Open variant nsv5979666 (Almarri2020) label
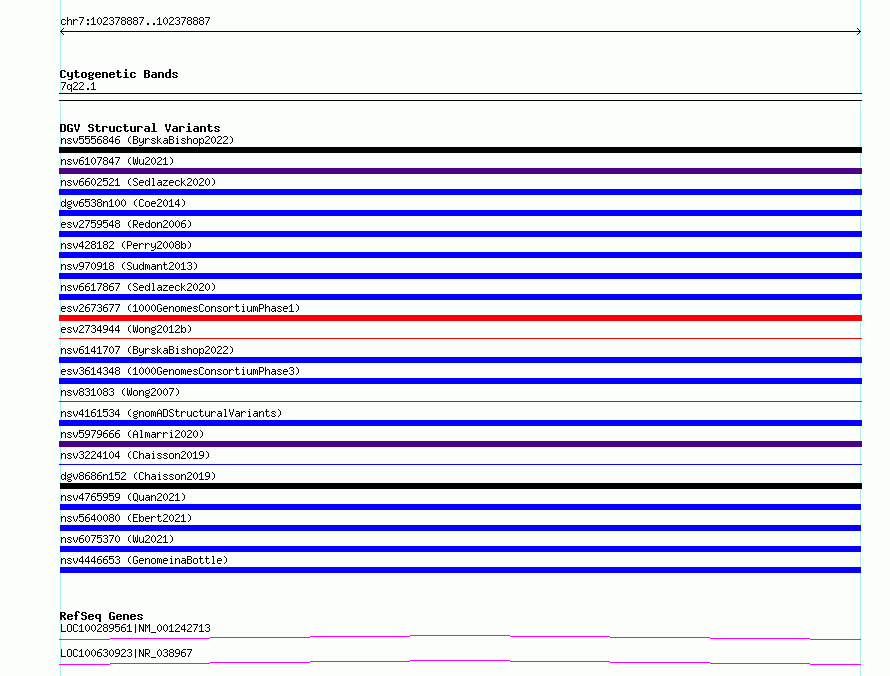Screen dimensions: 890x676 click(x=132, y=434)
